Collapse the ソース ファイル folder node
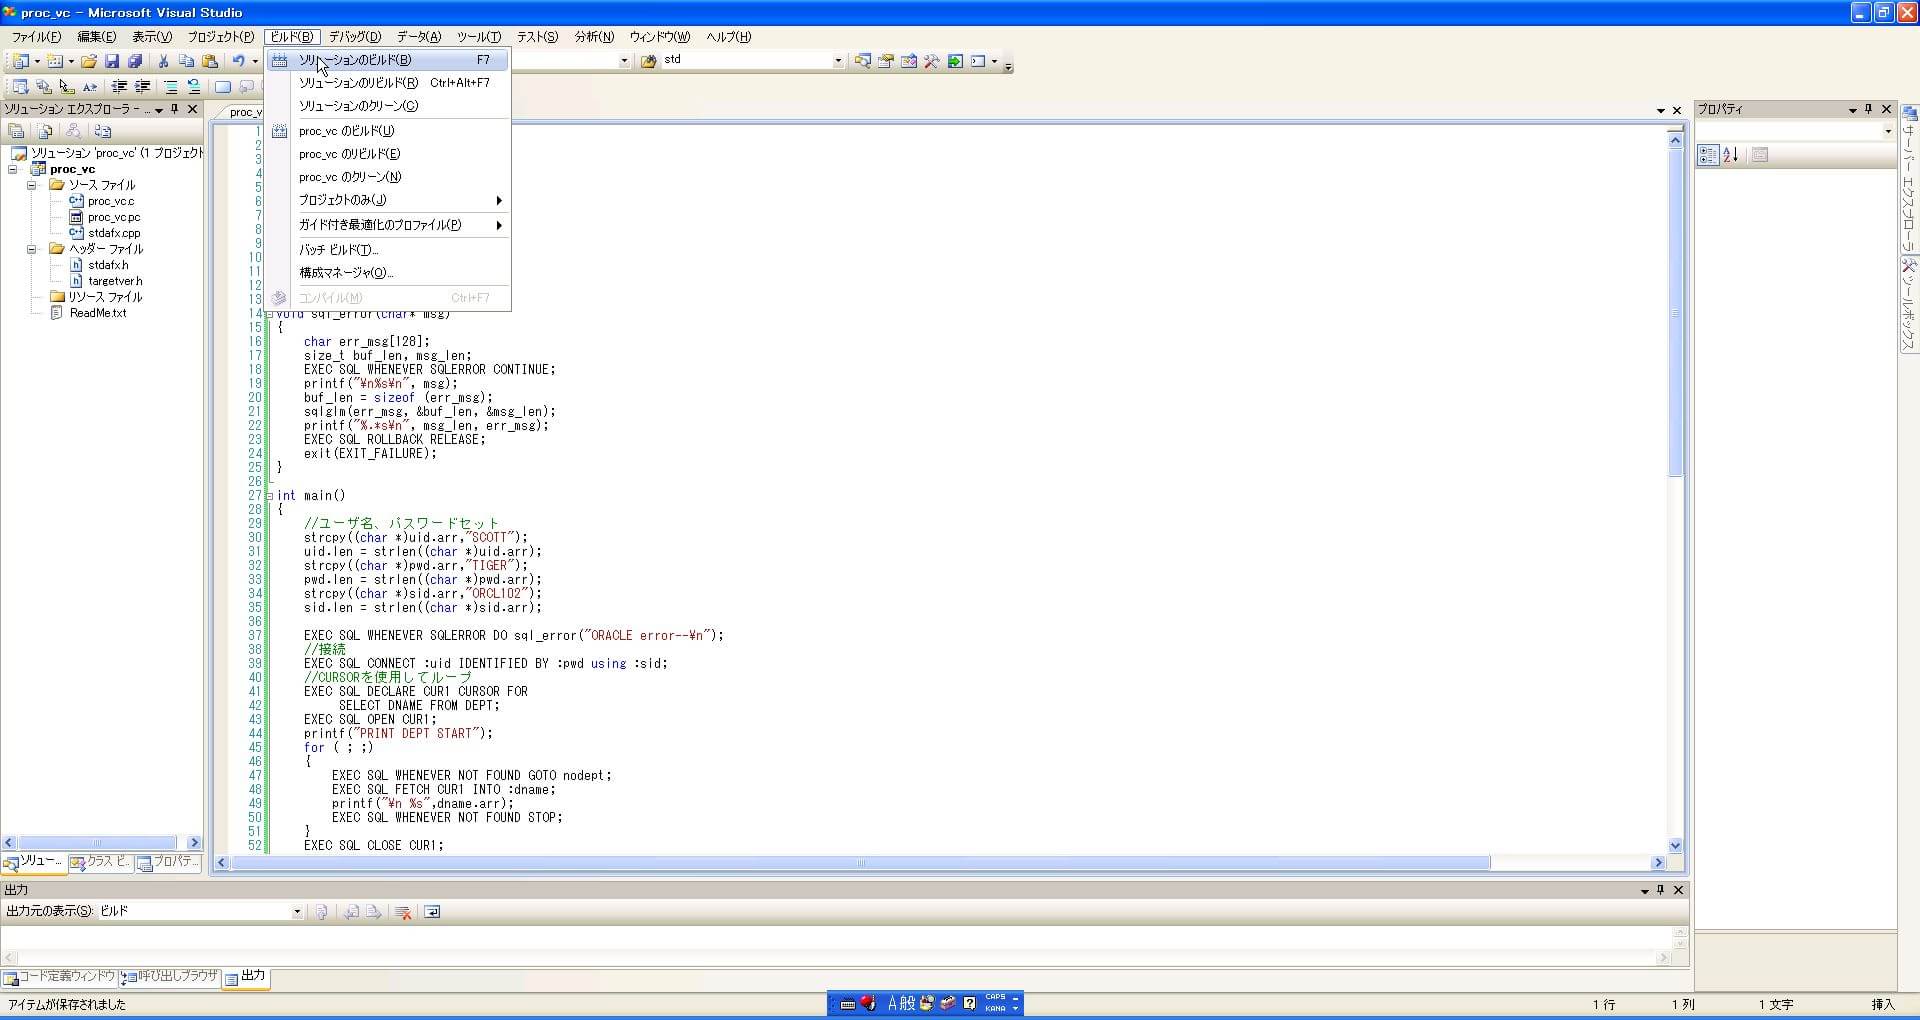1920x1020 pixels. 32,185
